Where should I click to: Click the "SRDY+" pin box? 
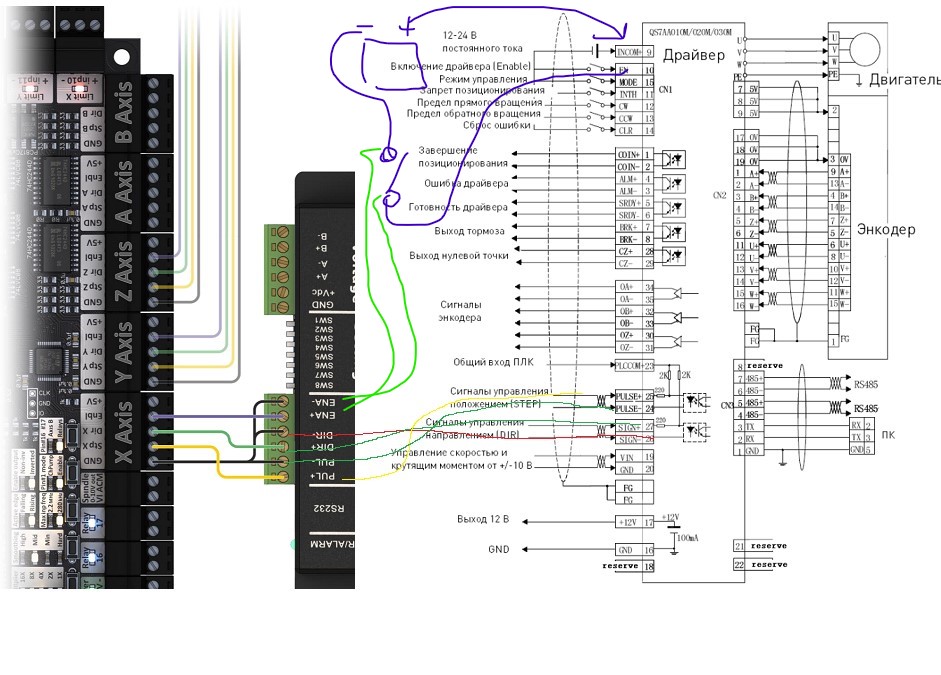click(634, 203)
